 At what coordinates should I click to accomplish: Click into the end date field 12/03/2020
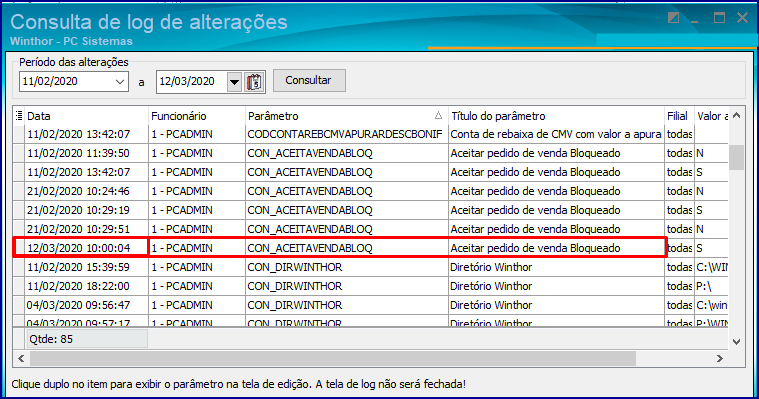point(192,81)
